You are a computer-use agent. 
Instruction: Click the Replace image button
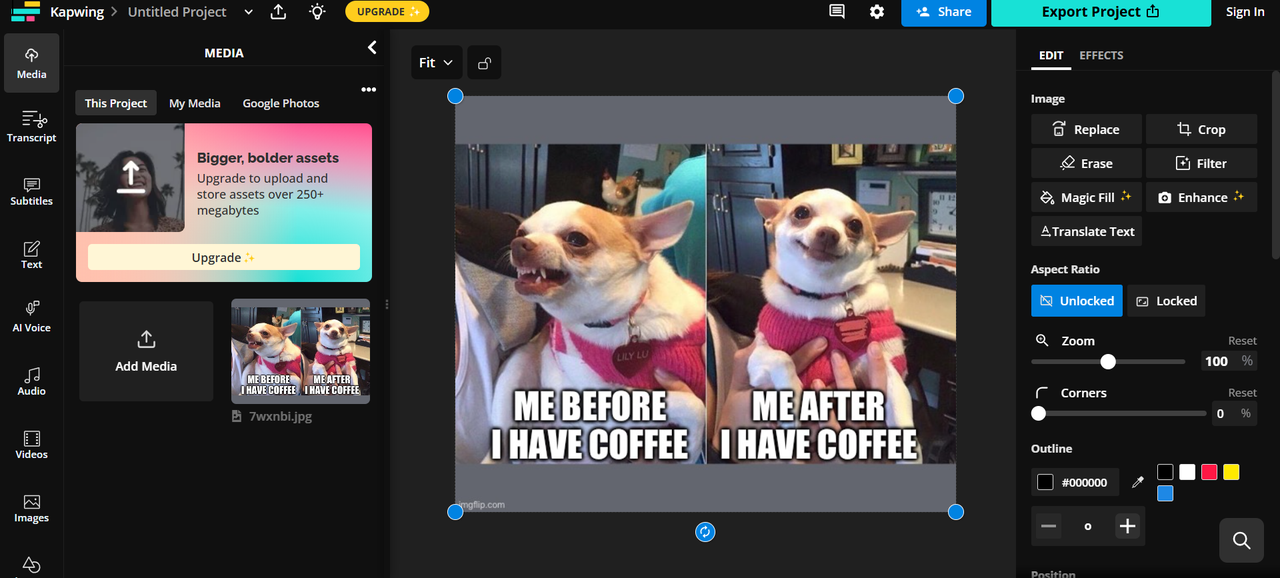1086,130
